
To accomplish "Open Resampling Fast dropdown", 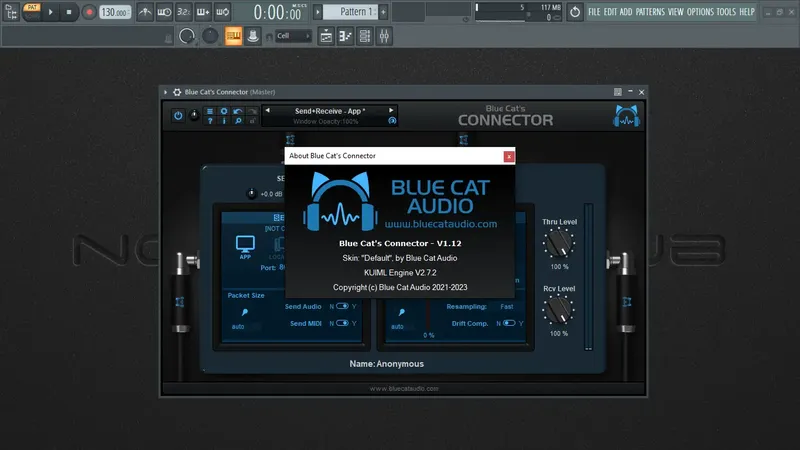I will tap(507, 307).
